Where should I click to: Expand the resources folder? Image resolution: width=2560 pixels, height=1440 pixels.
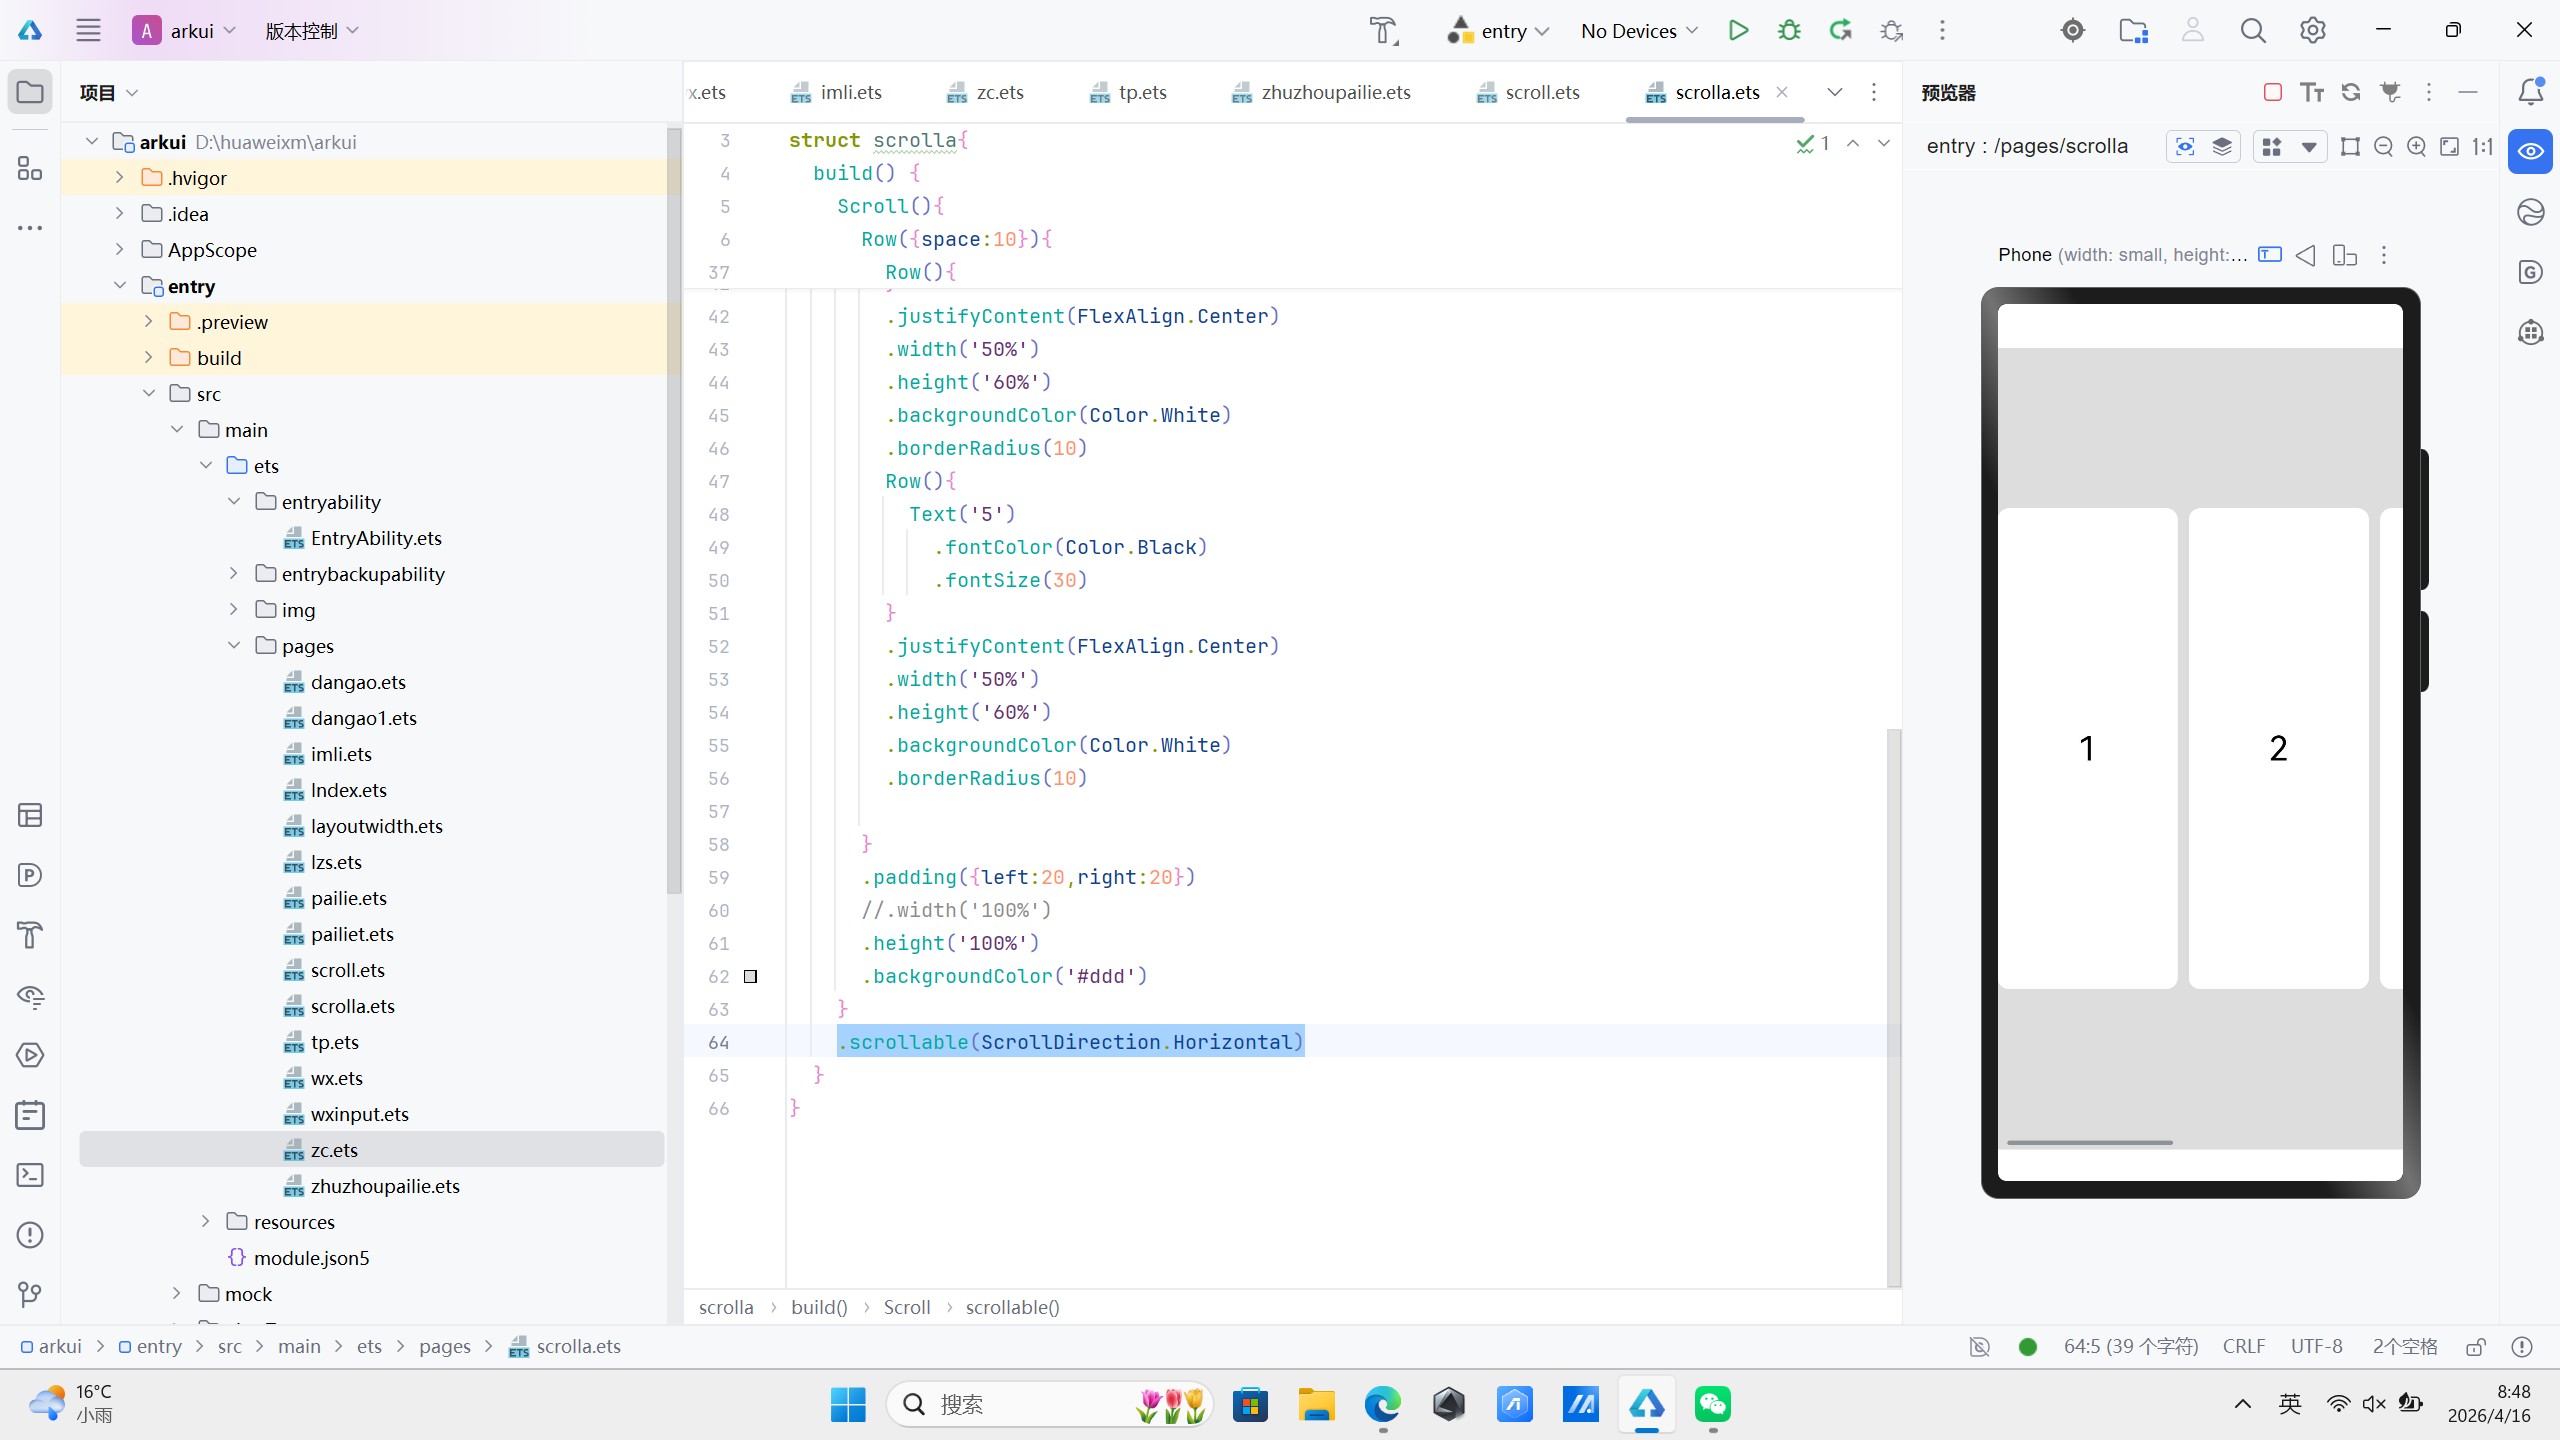point(205,1221)
